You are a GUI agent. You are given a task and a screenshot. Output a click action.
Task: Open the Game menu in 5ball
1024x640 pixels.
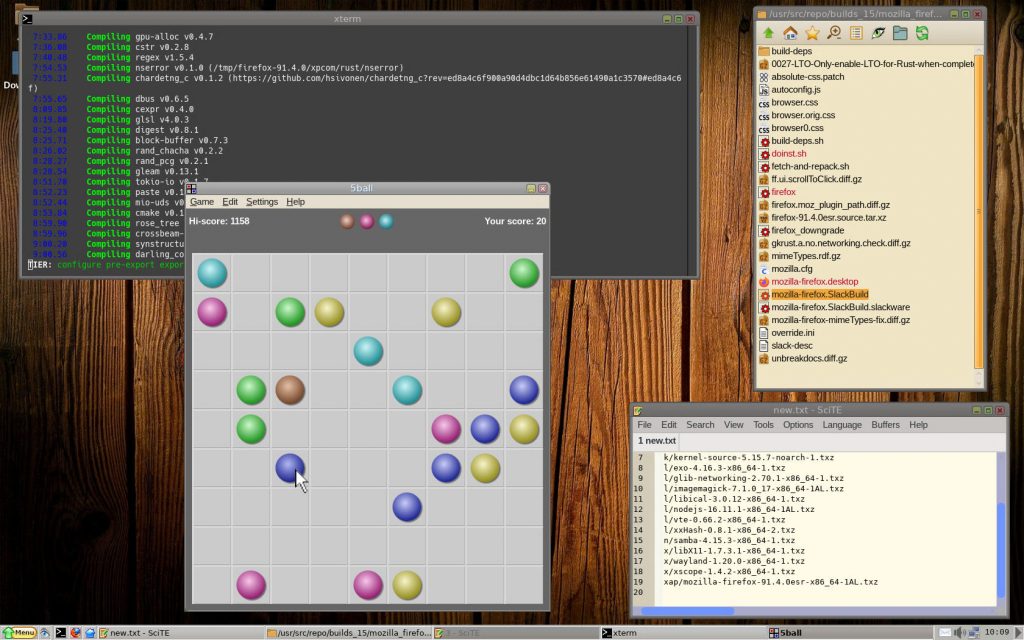click(x=201, y=201)
